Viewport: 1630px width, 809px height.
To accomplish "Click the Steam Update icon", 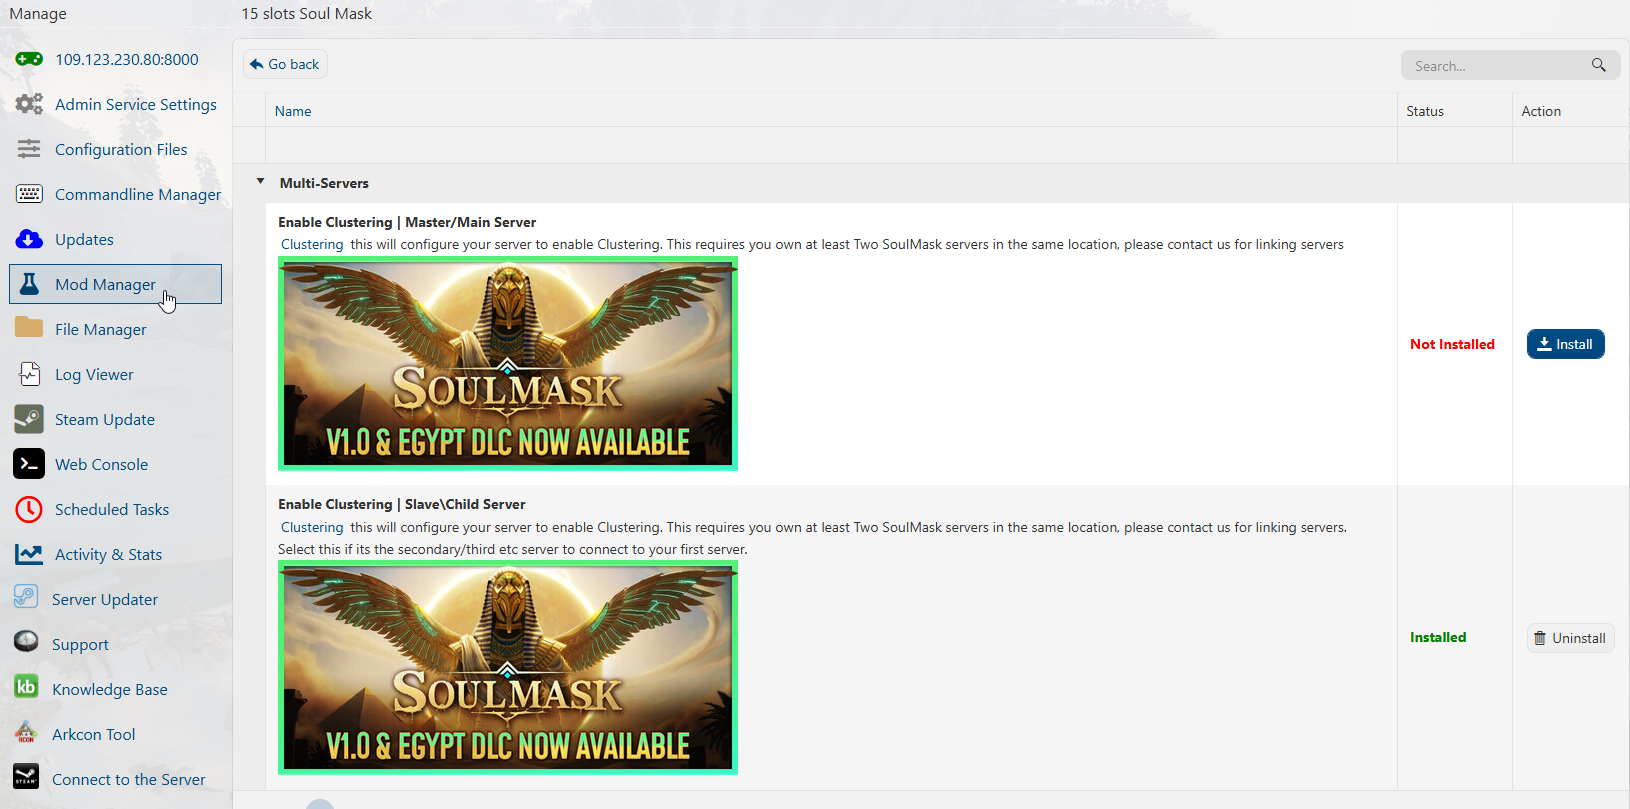I will tap(29, 419).
